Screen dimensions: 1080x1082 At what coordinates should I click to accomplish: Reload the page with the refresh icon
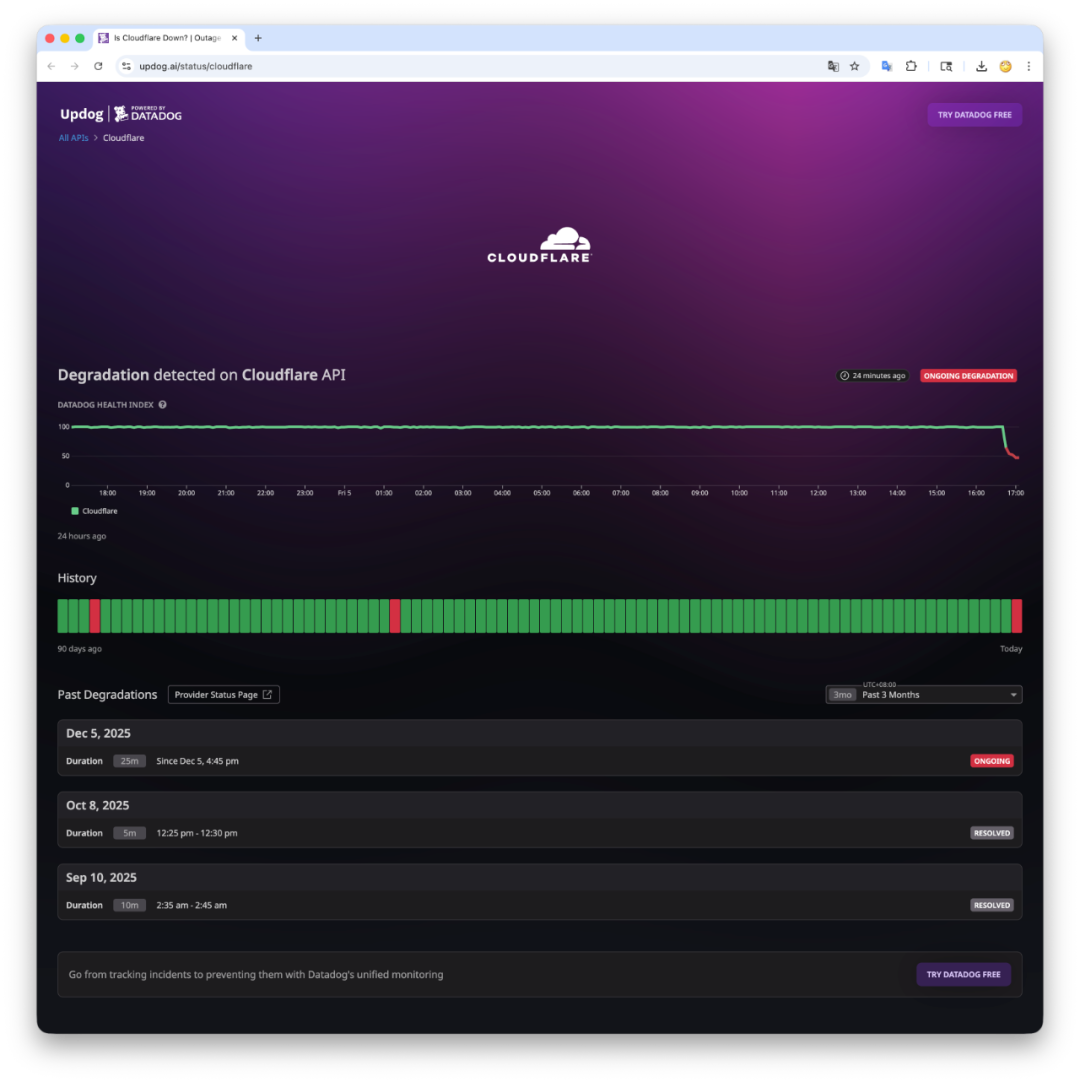tap(98, 66)
